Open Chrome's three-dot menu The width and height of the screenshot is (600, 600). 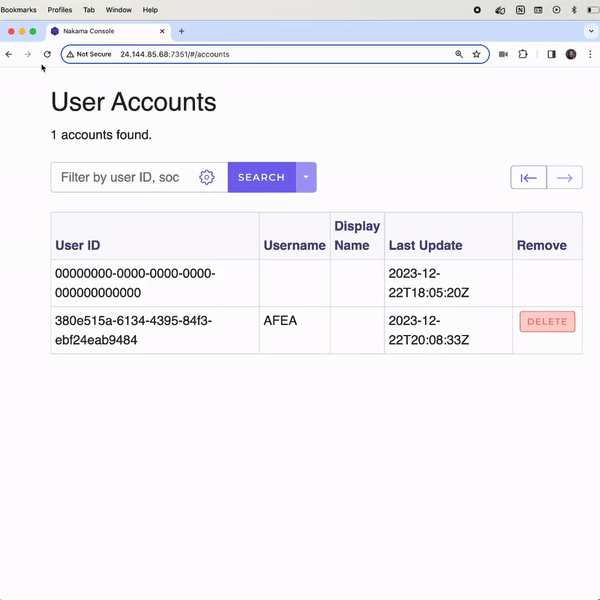coord(588,54)
